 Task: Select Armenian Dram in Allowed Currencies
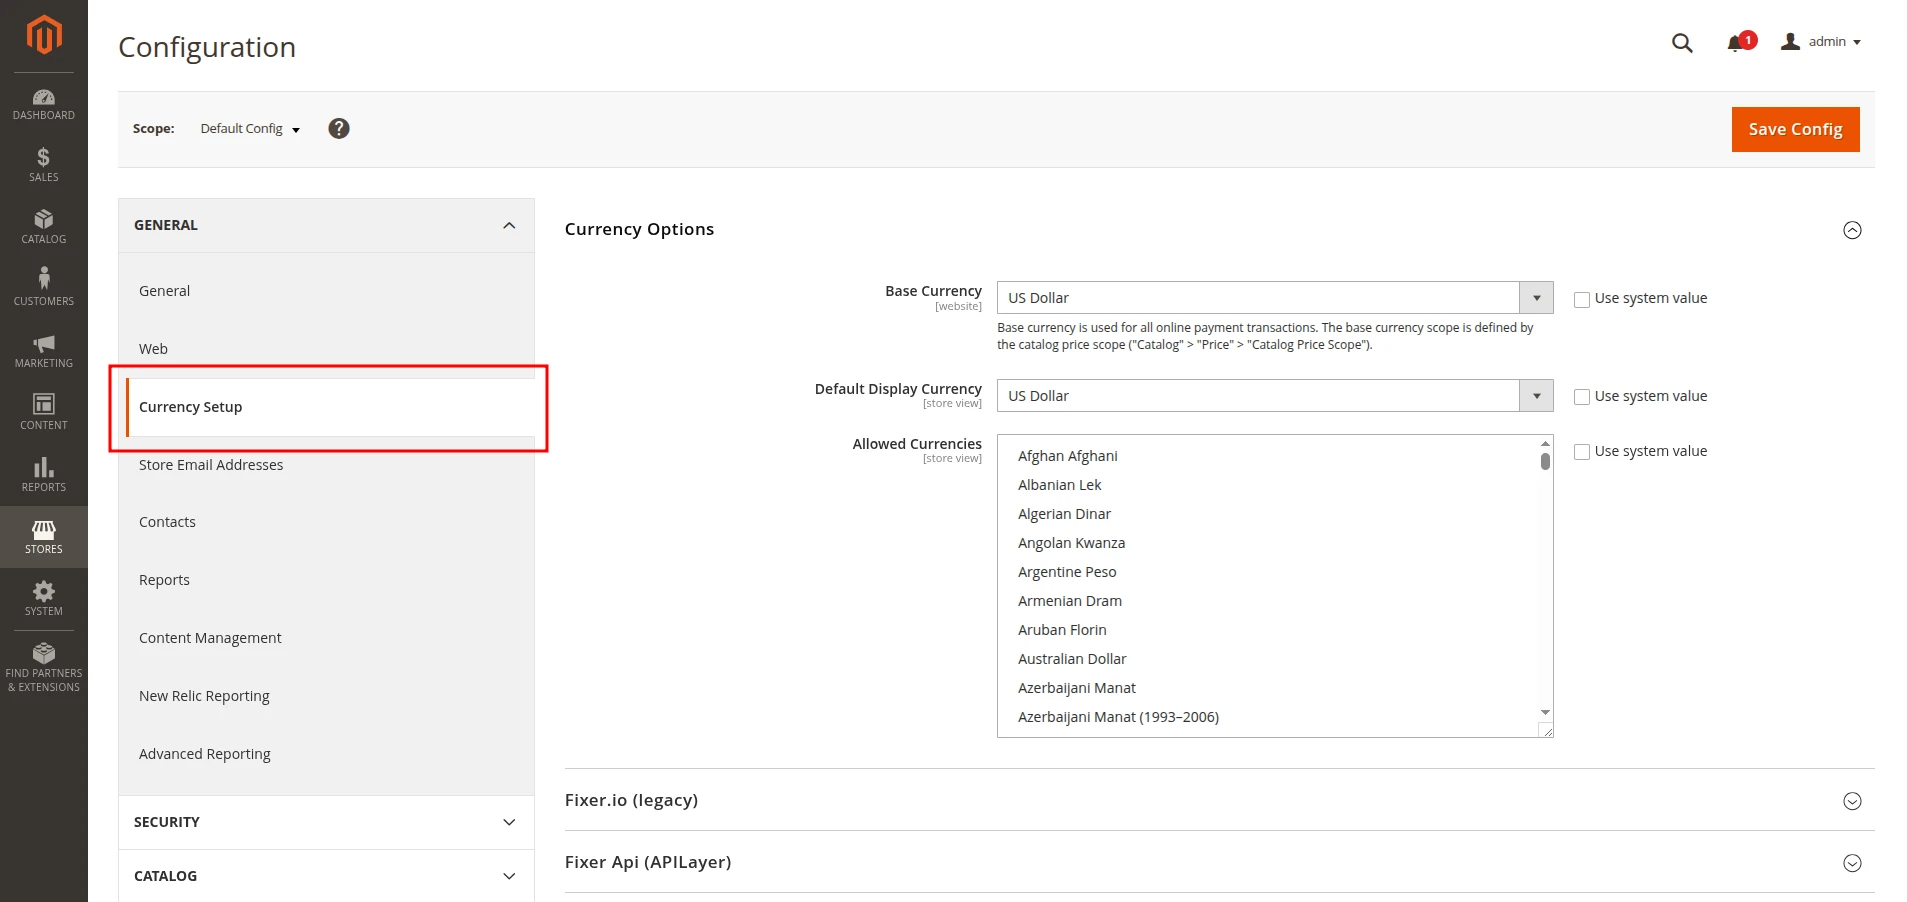click(x=1268, y=601)
